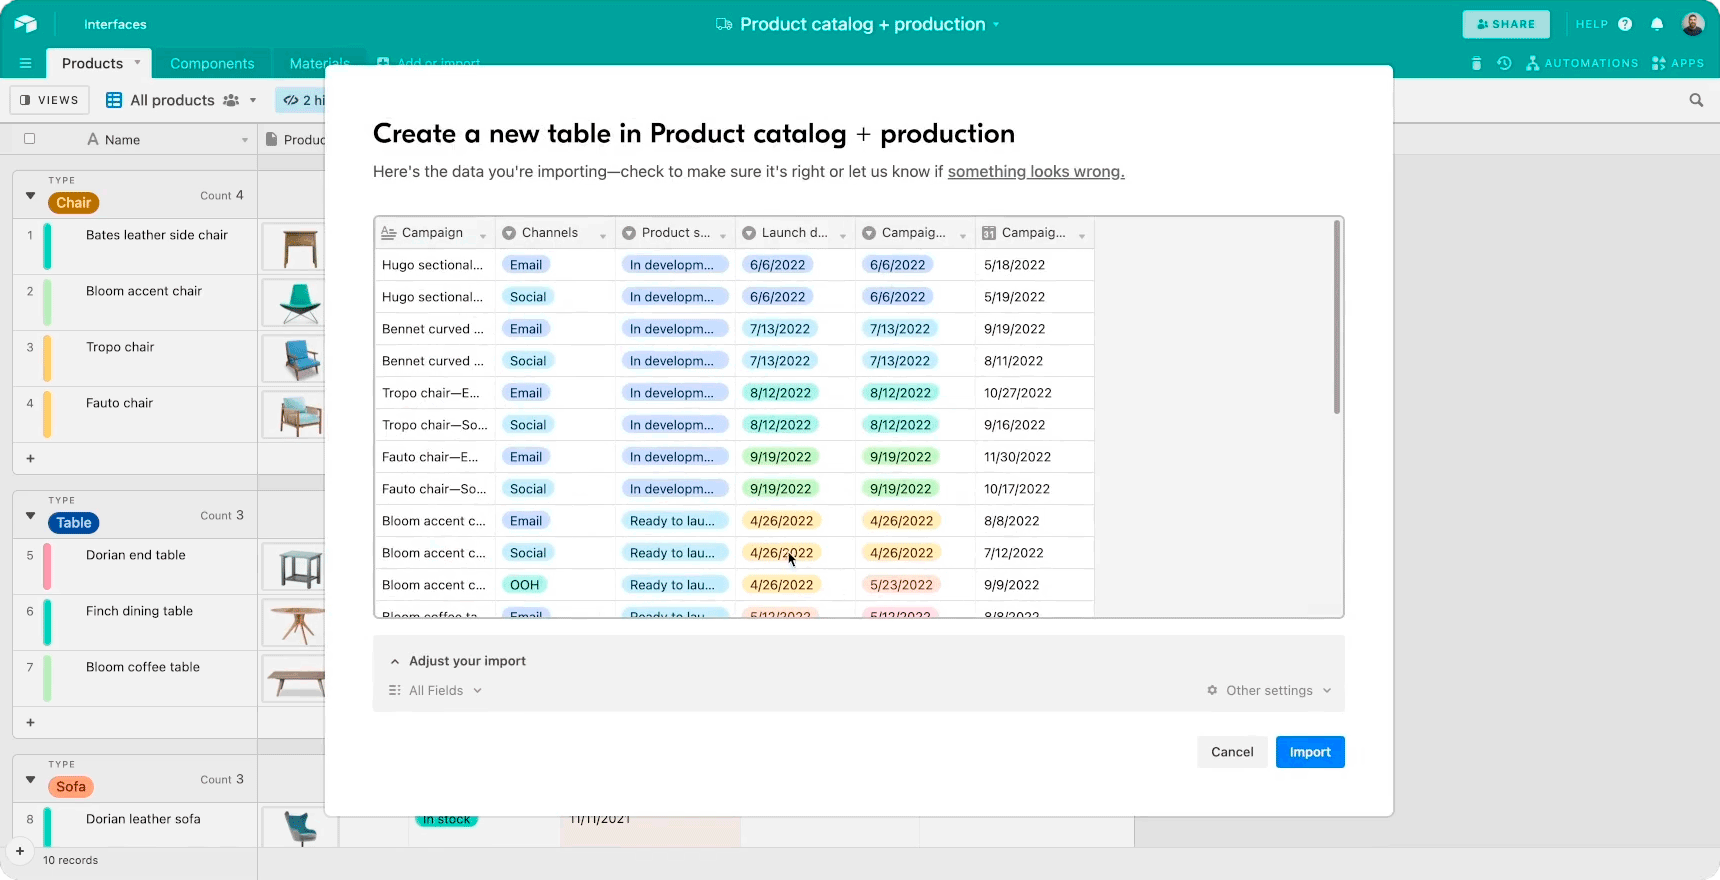Click the Airtable home logo icon
1720x880 pixels.
click(x=25, y=24)
